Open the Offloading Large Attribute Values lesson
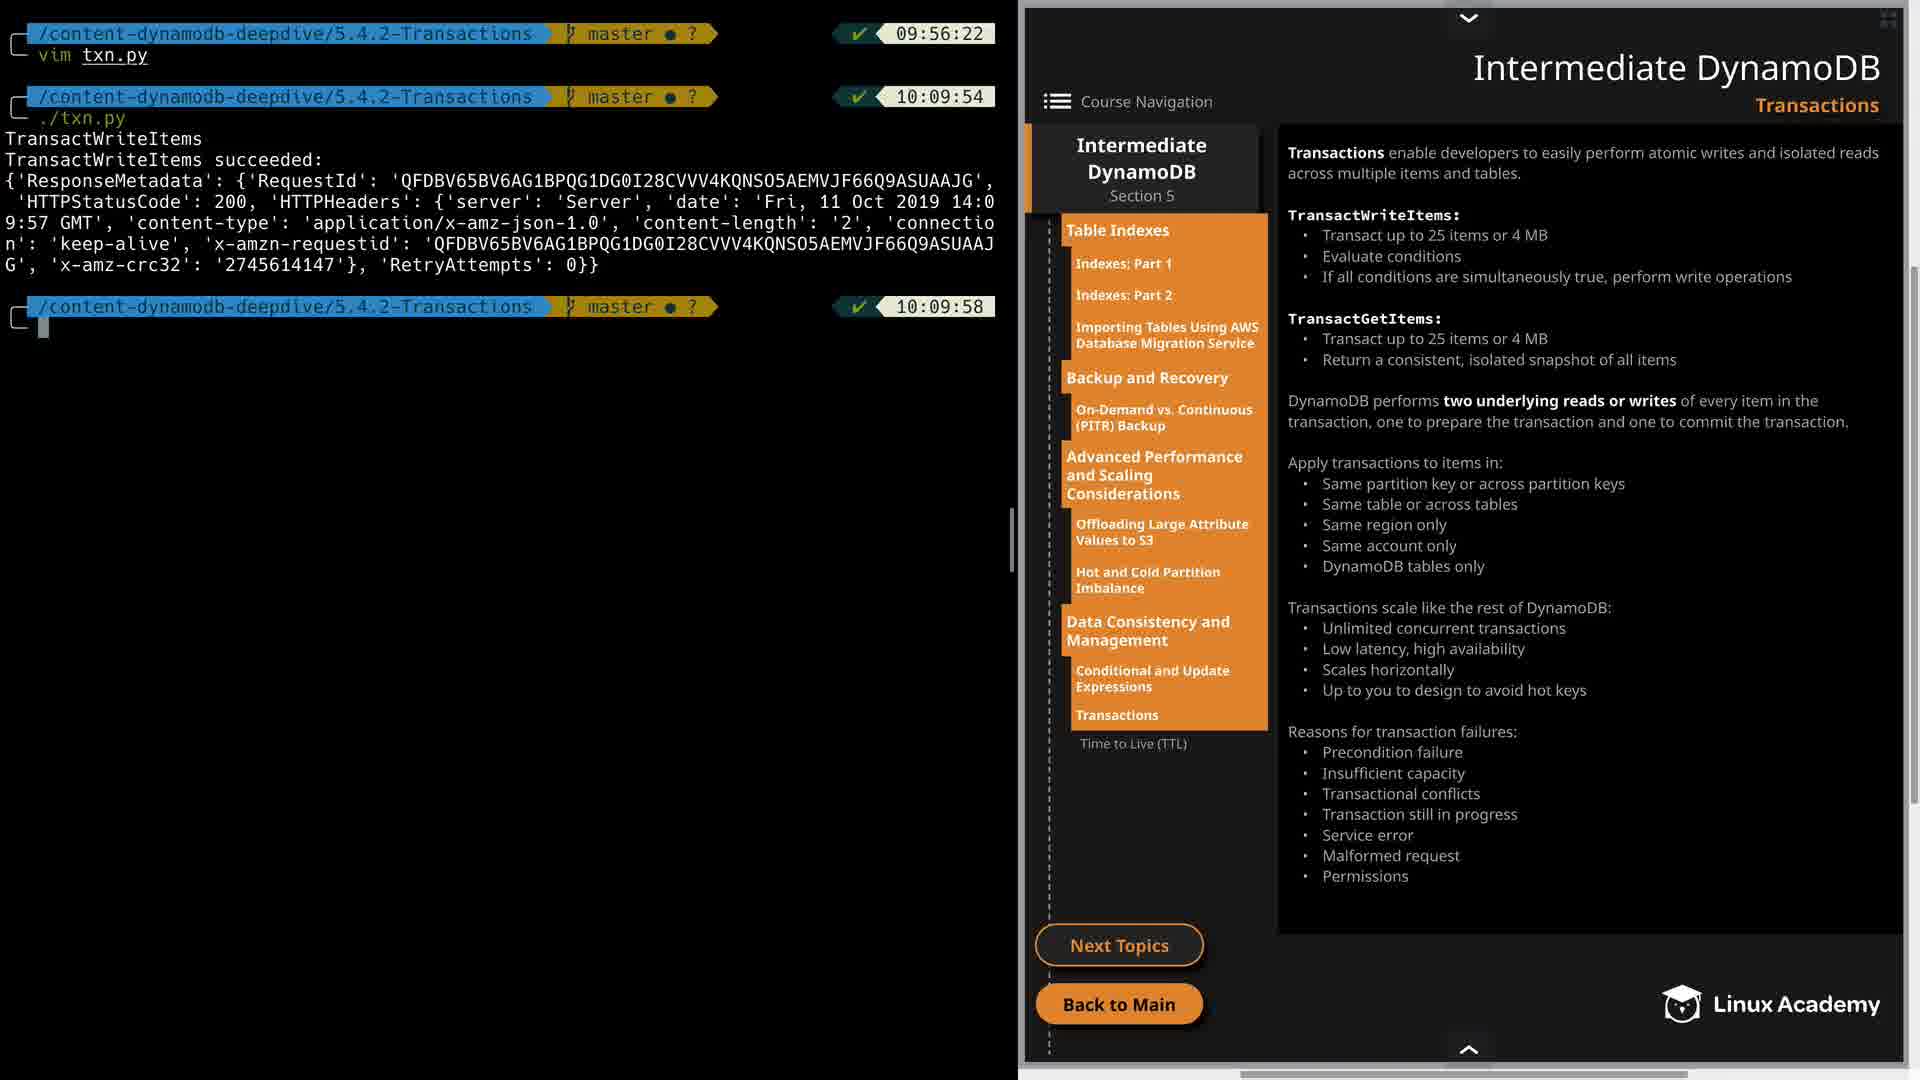The image size is (1920, 1080). (1161, 532)
